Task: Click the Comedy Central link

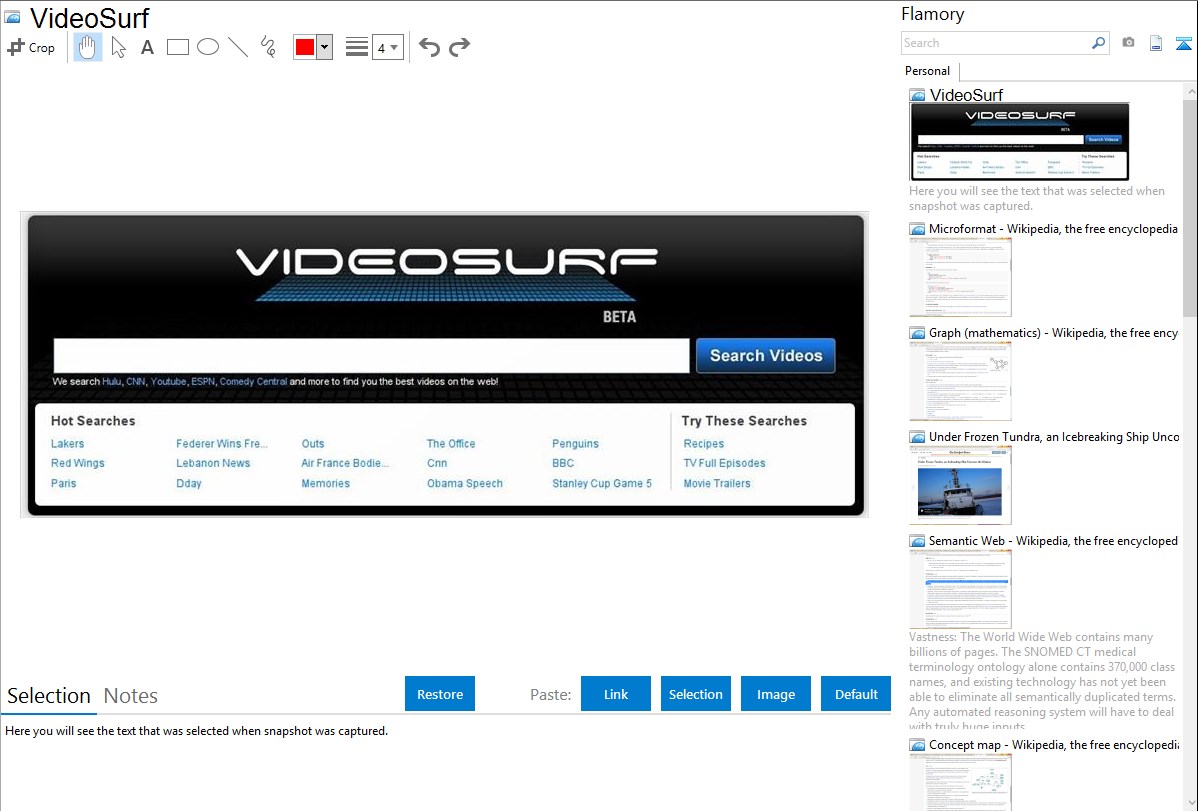Action: pos(253,381)
